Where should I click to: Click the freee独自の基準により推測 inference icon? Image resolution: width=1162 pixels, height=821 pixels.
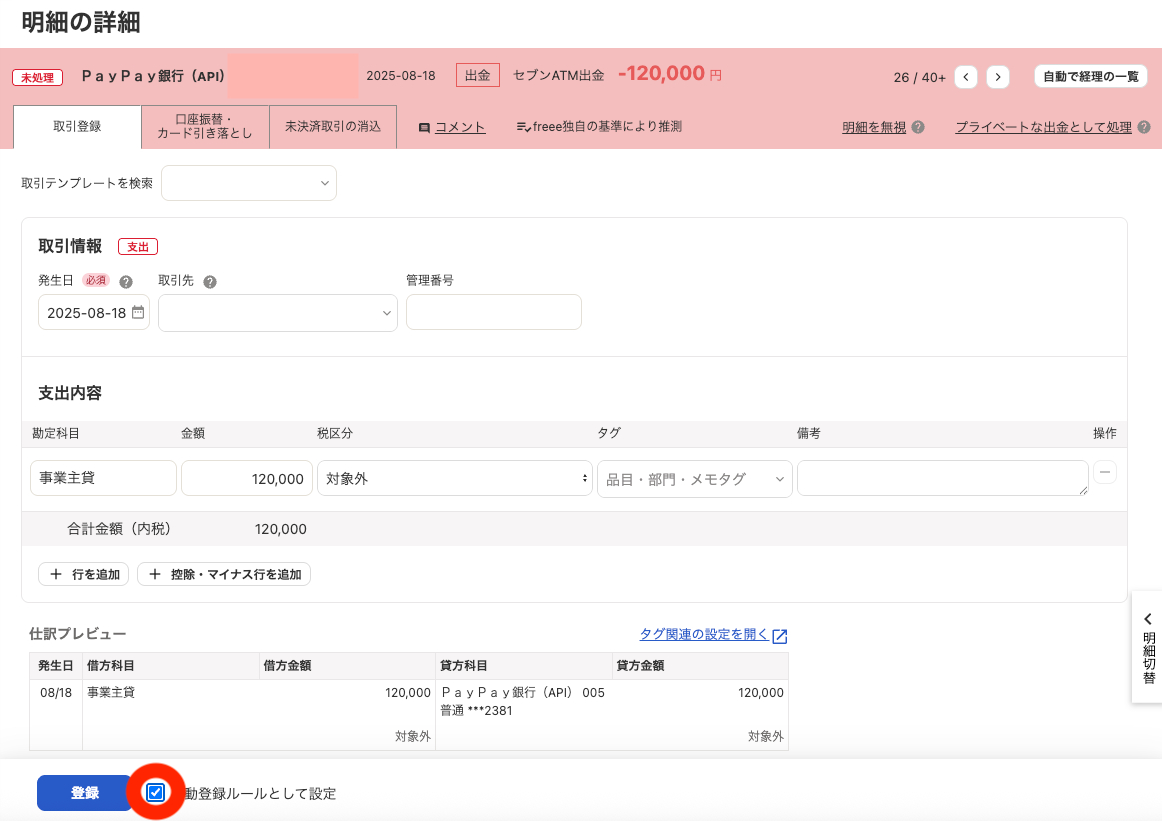(x=522, y=126)
